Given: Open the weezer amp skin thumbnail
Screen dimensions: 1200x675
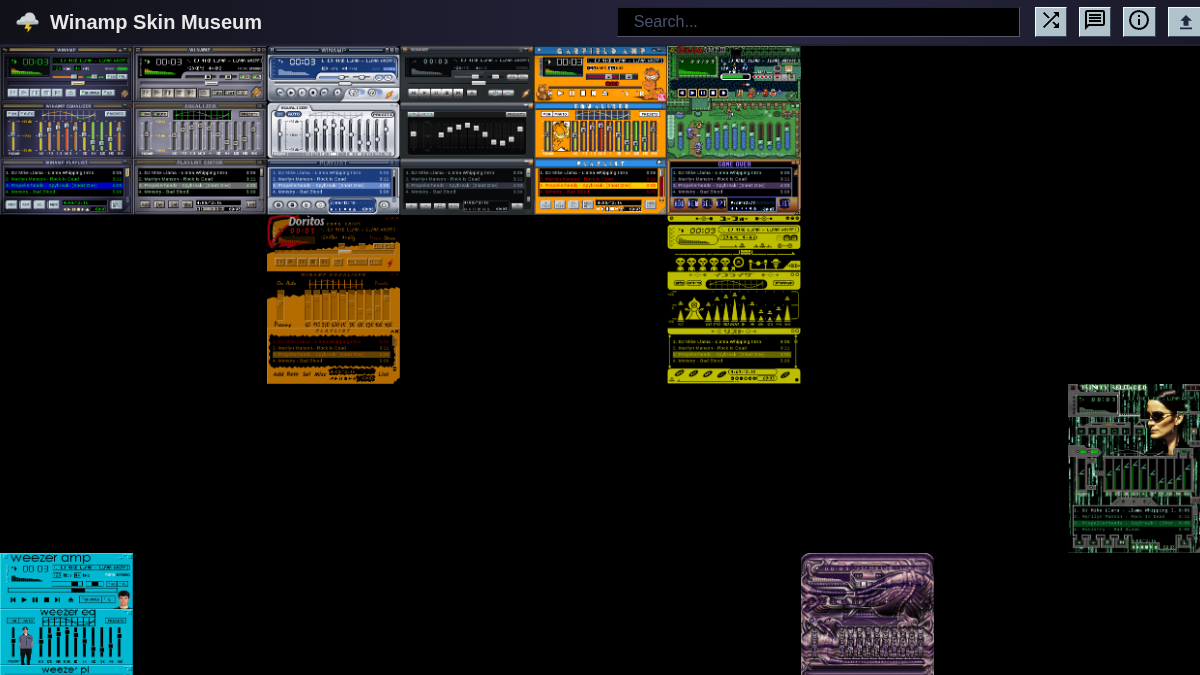Looking at the screenshot, I should point(66,614).
